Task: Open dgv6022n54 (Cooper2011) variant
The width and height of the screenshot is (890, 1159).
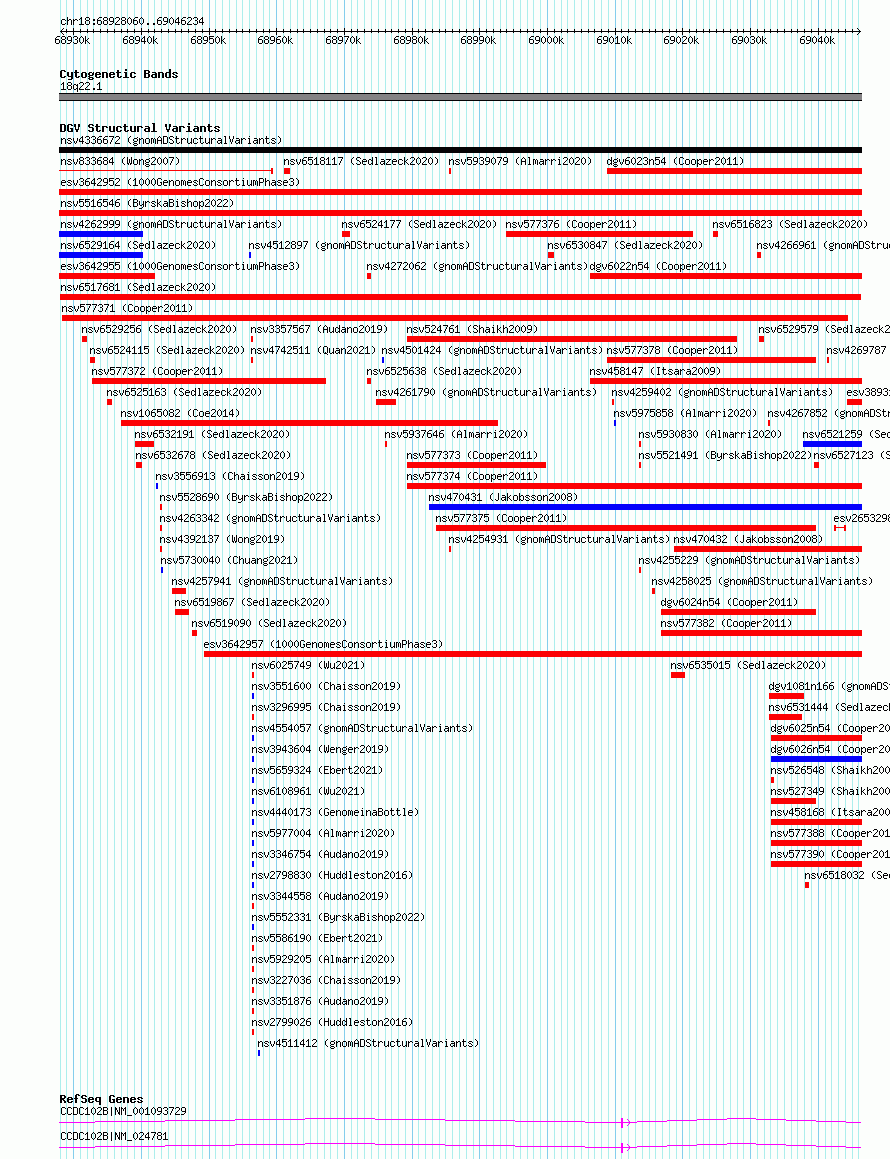Action: coord(659,266)
